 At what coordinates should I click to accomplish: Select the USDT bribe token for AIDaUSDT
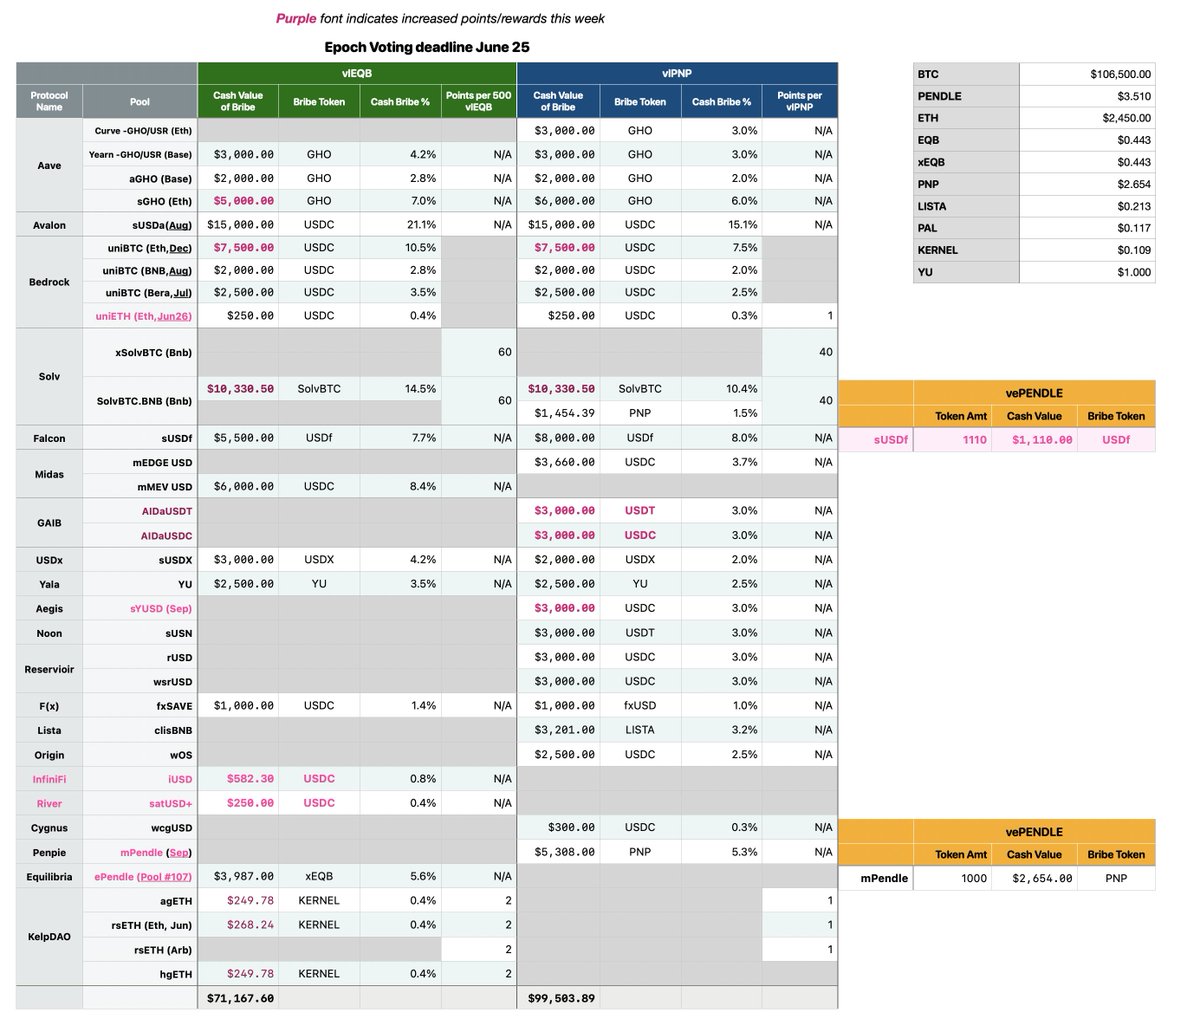[640, 510]
